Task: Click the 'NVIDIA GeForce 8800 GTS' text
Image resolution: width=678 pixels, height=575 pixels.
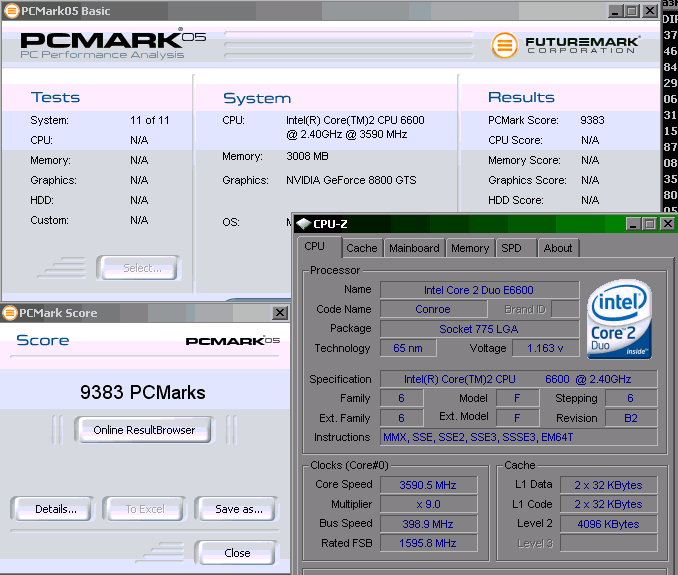Action: [x=351, y=180]
